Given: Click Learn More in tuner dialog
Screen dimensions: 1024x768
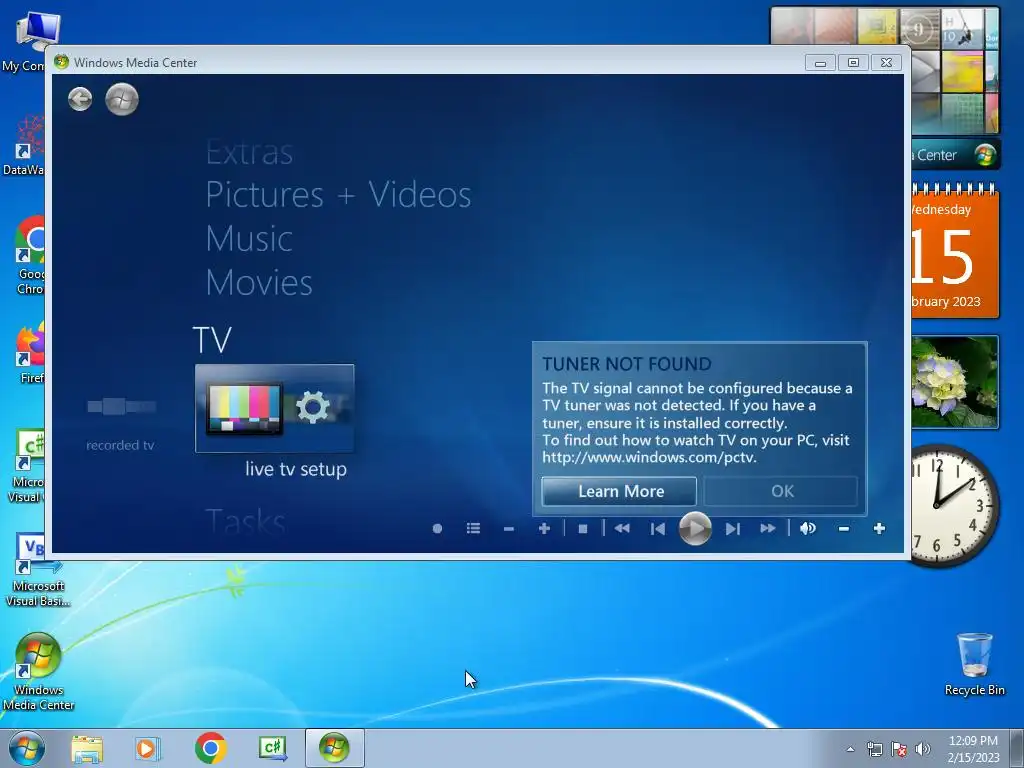Looking at the screenshot, I should (x=619, y=491).
